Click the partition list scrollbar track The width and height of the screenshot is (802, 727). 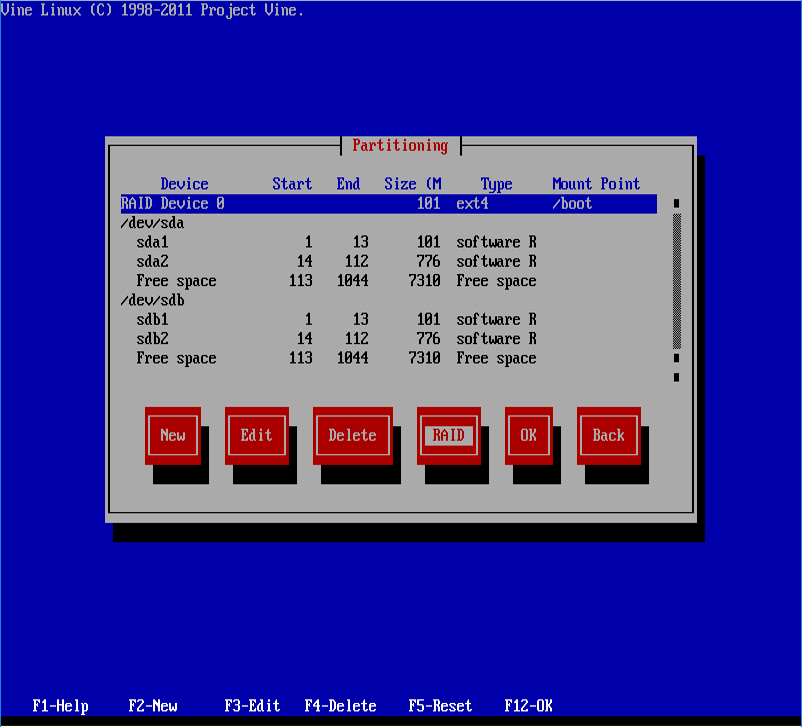pos(677,281)
